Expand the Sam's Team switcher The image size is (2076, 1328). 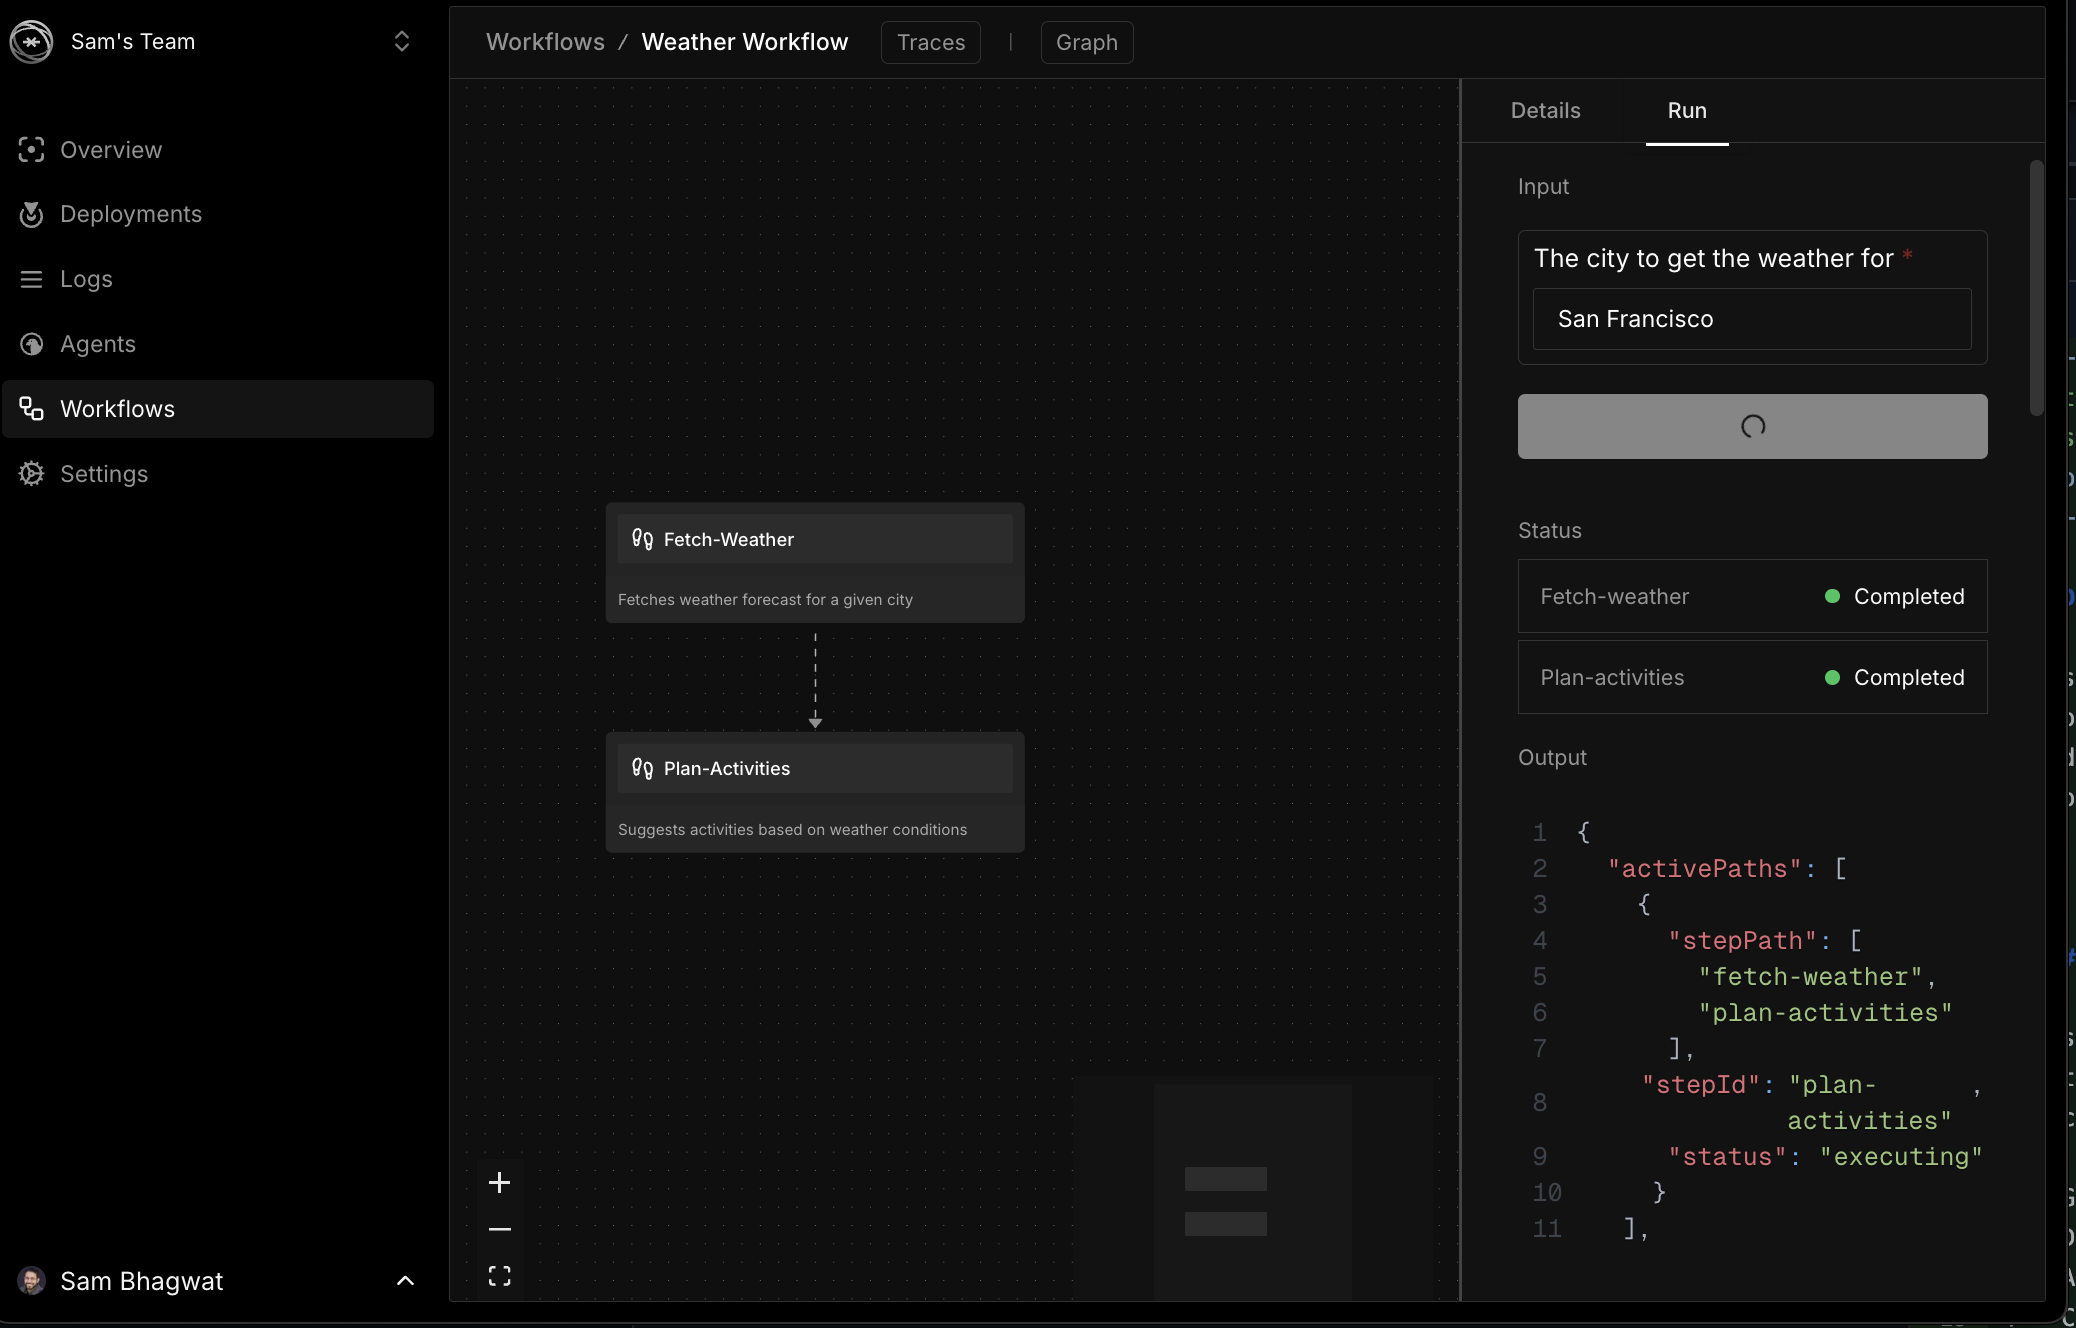click(401, 42)
